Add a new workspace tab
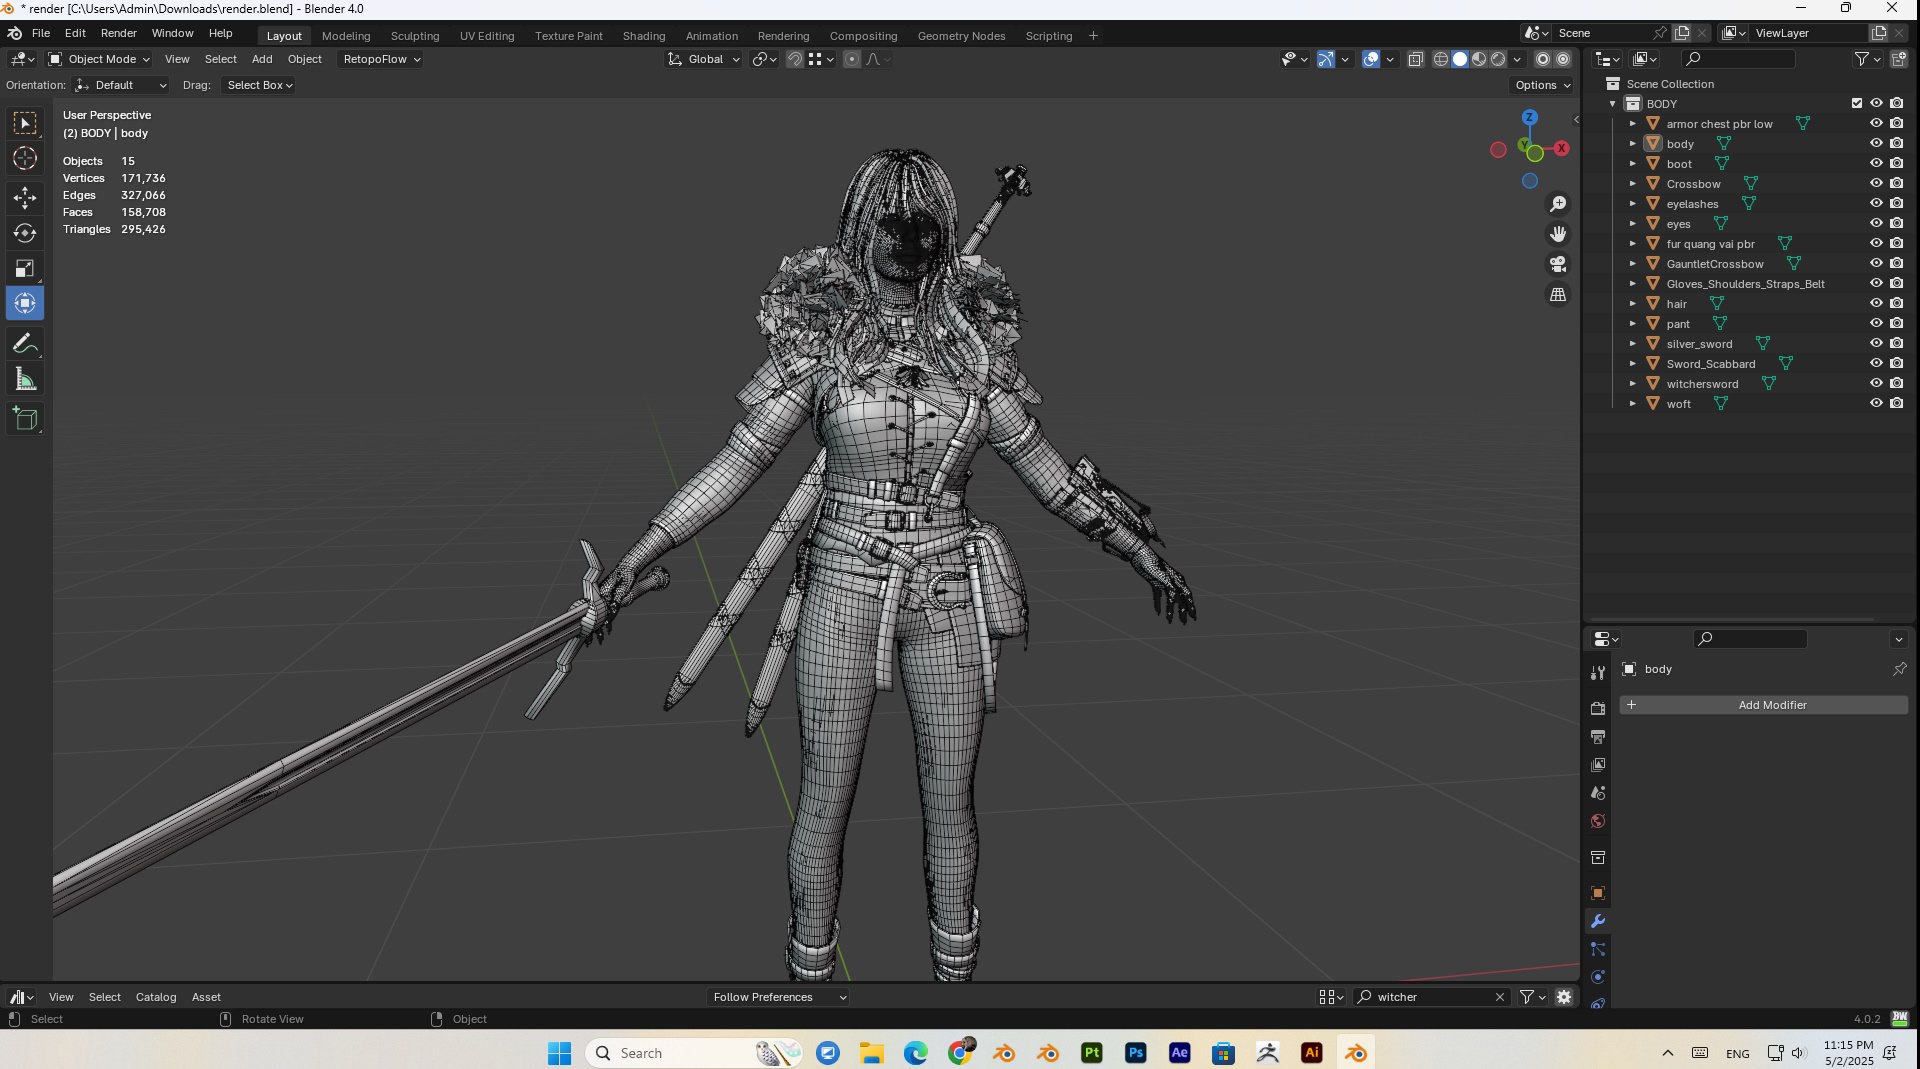 click(x=1093, y=36)
